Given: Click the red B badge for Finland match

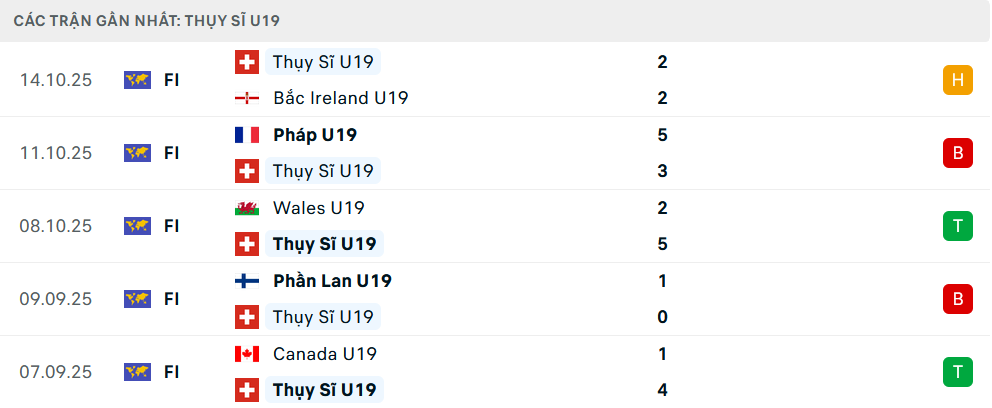Looking at the screenshot, I should (x=957, y=299).
